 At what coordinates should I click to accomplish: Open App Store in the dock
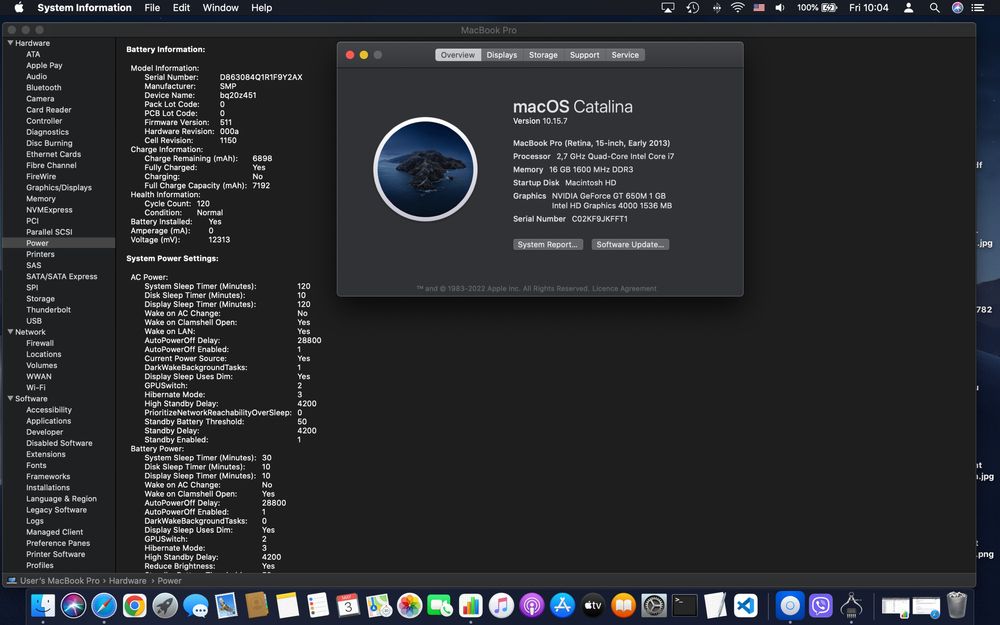[562, 605]
